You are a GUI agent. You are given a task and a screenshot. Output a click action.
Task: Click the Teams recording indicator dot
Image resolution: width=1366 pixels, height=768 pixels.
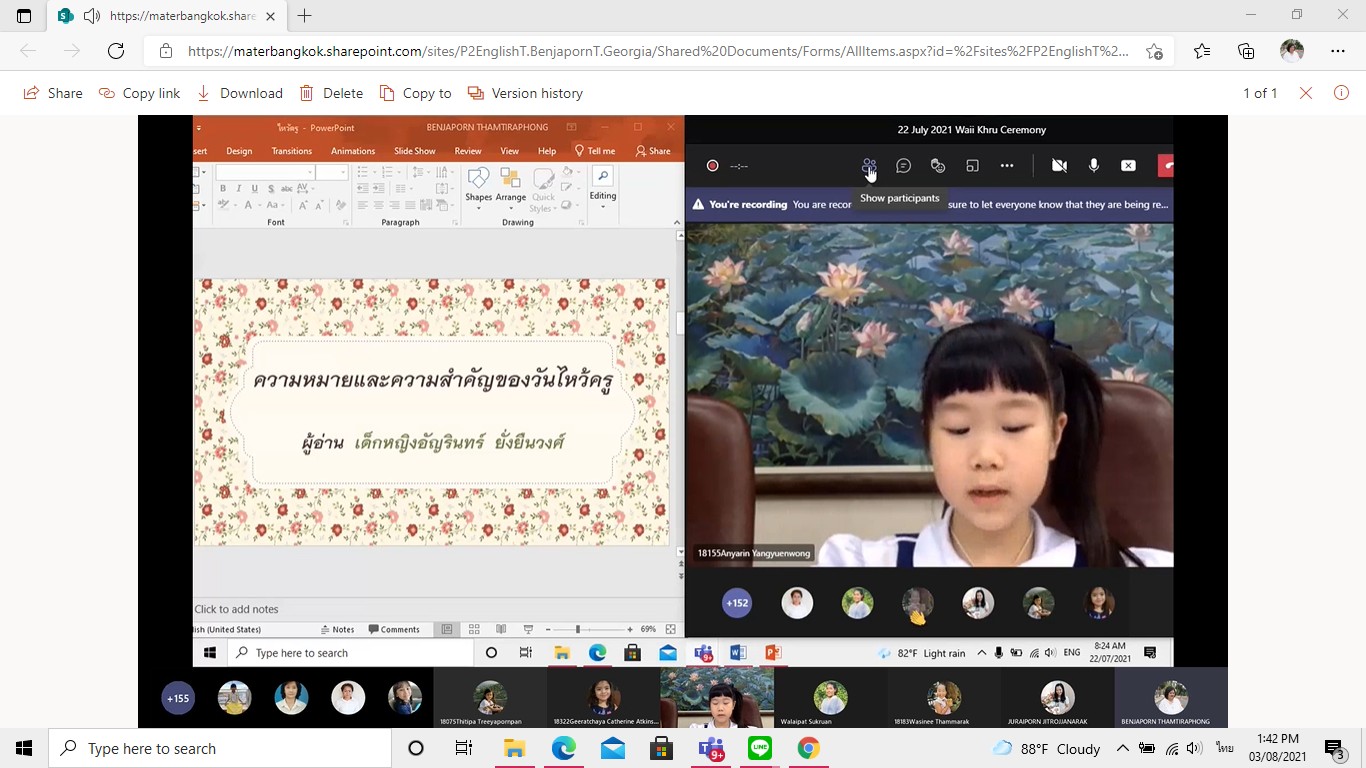(712, 166)
